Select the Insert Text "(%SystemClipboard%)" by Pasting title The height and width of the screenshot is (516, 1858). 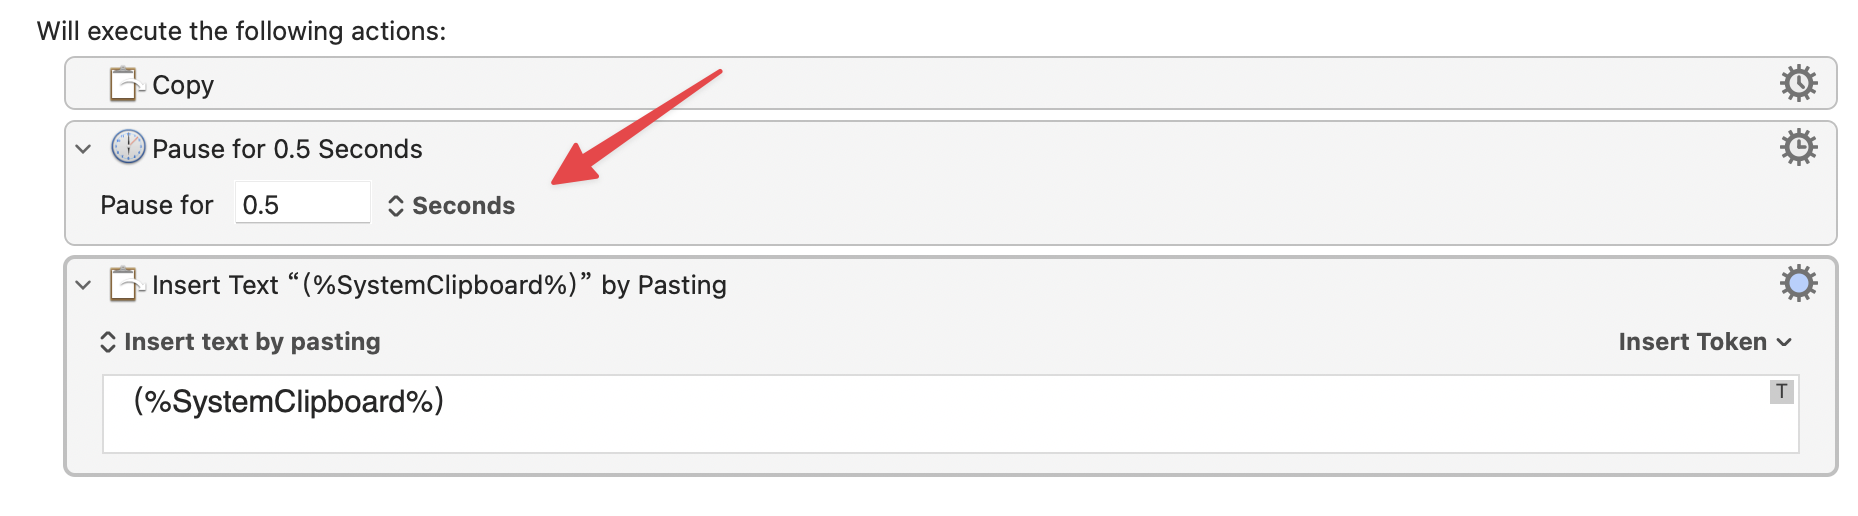point(439,285)
